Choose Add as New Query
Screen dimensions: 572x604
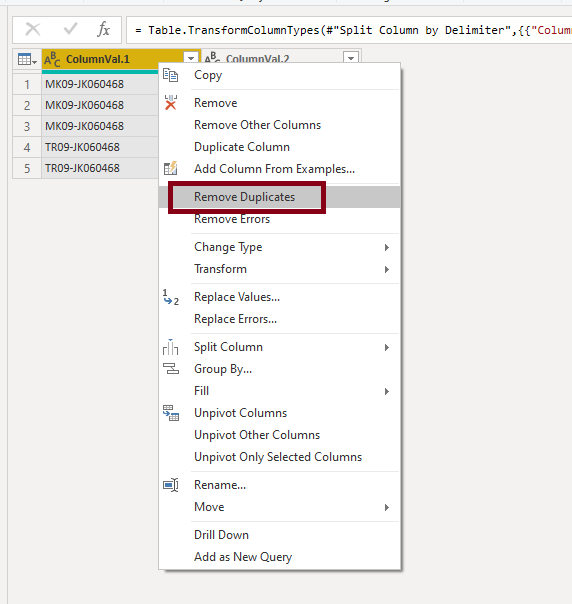tap(280, 557)
